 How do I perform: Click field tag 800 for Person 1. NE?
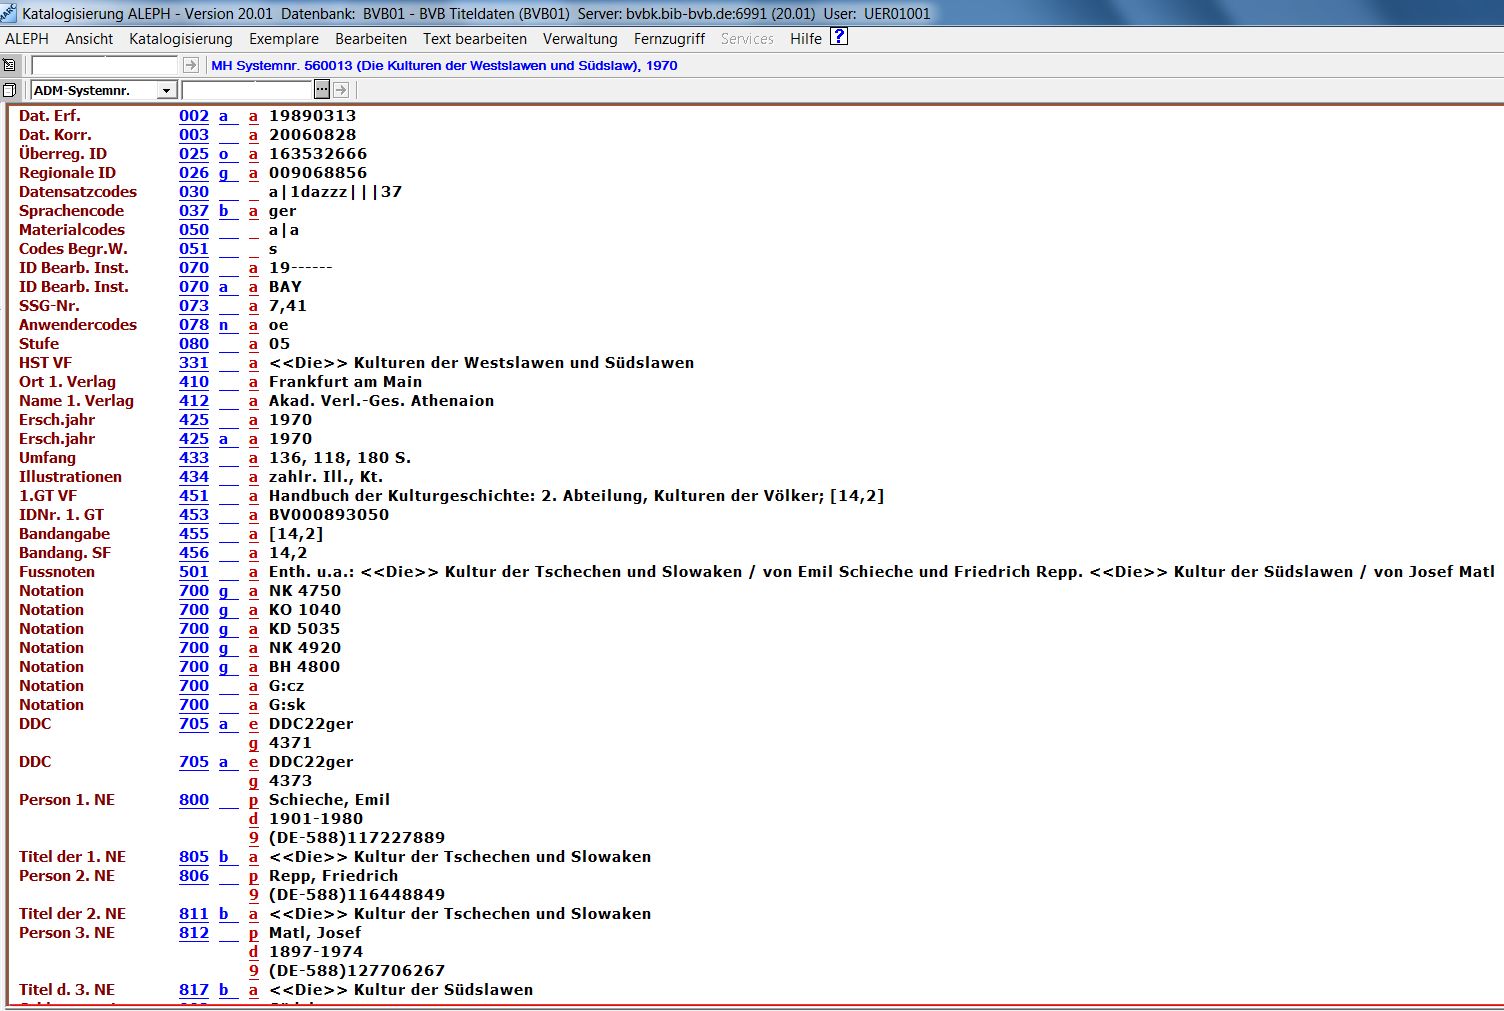point(194,800)
